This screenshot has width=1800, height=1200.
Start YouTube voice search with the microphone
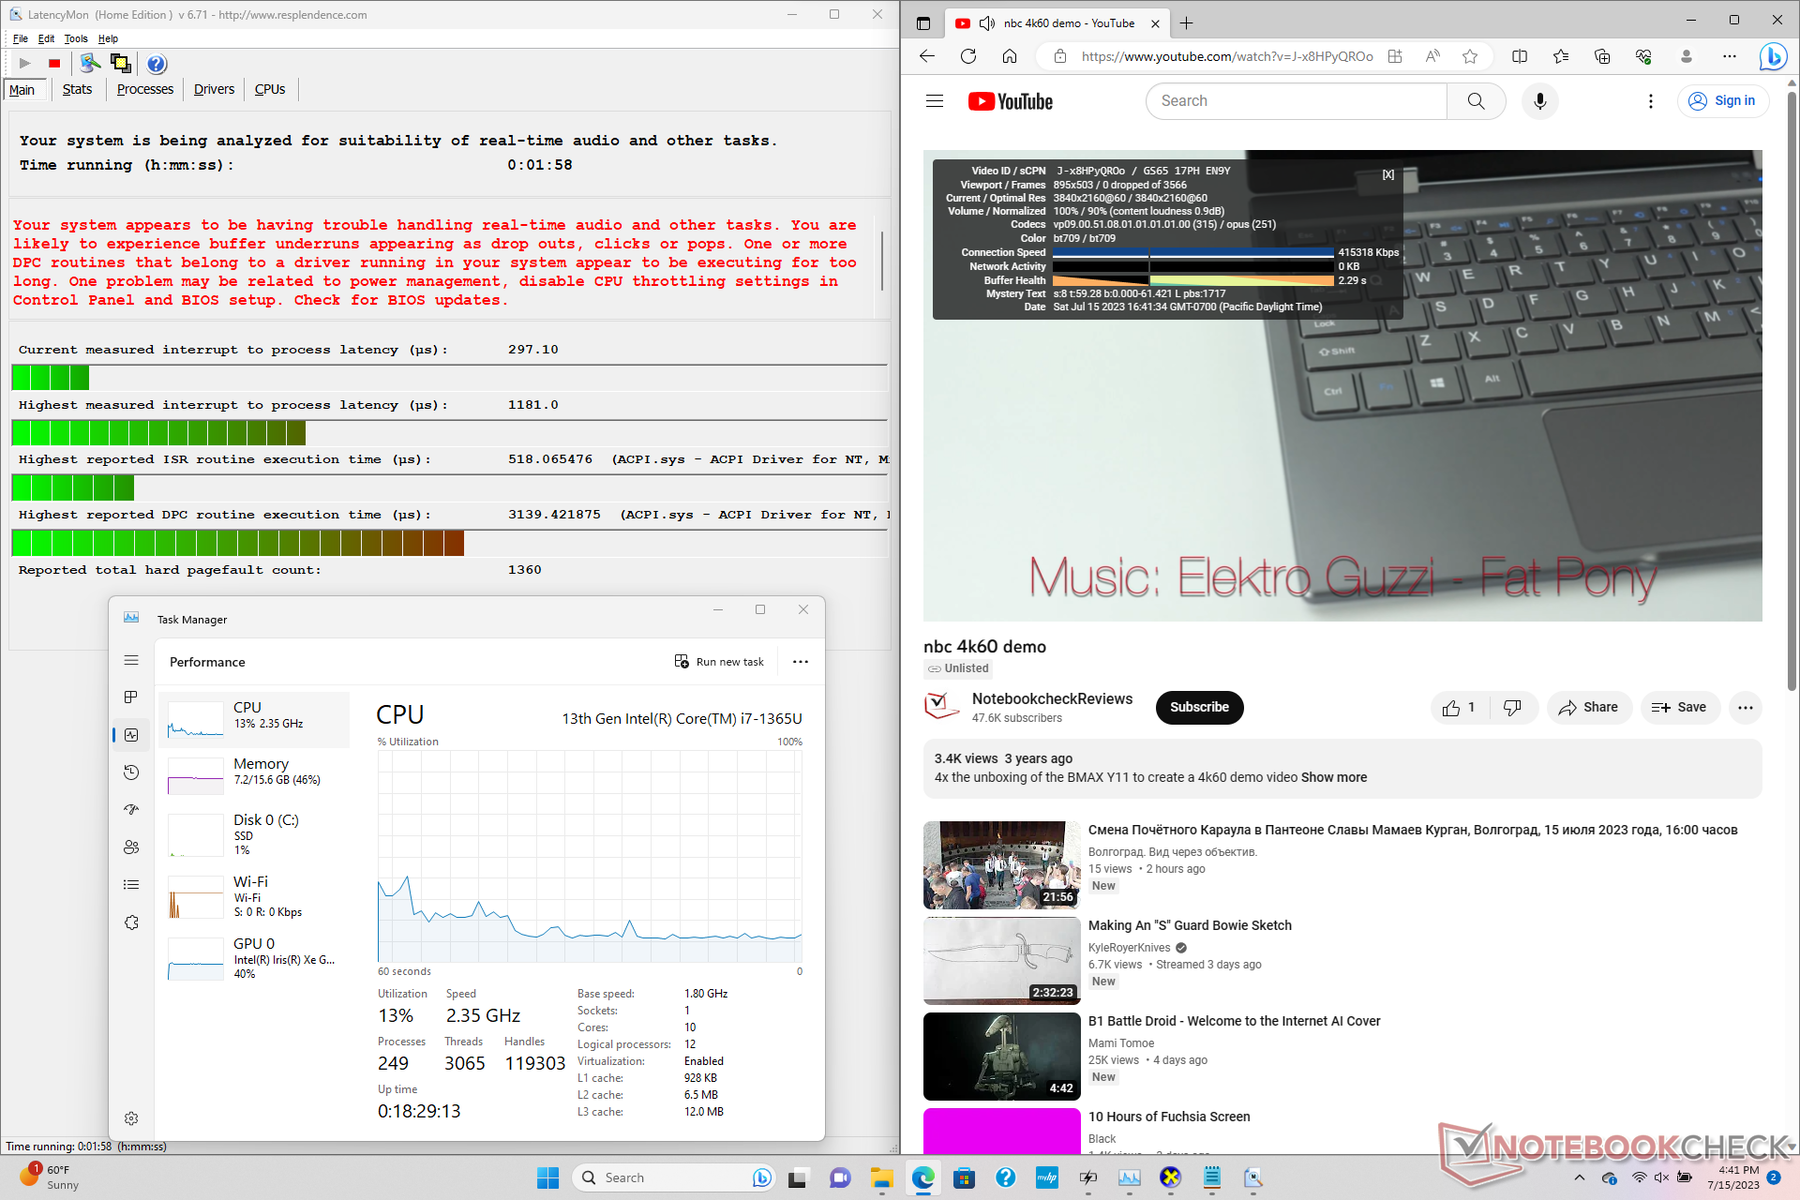[x=1540, y=101]
